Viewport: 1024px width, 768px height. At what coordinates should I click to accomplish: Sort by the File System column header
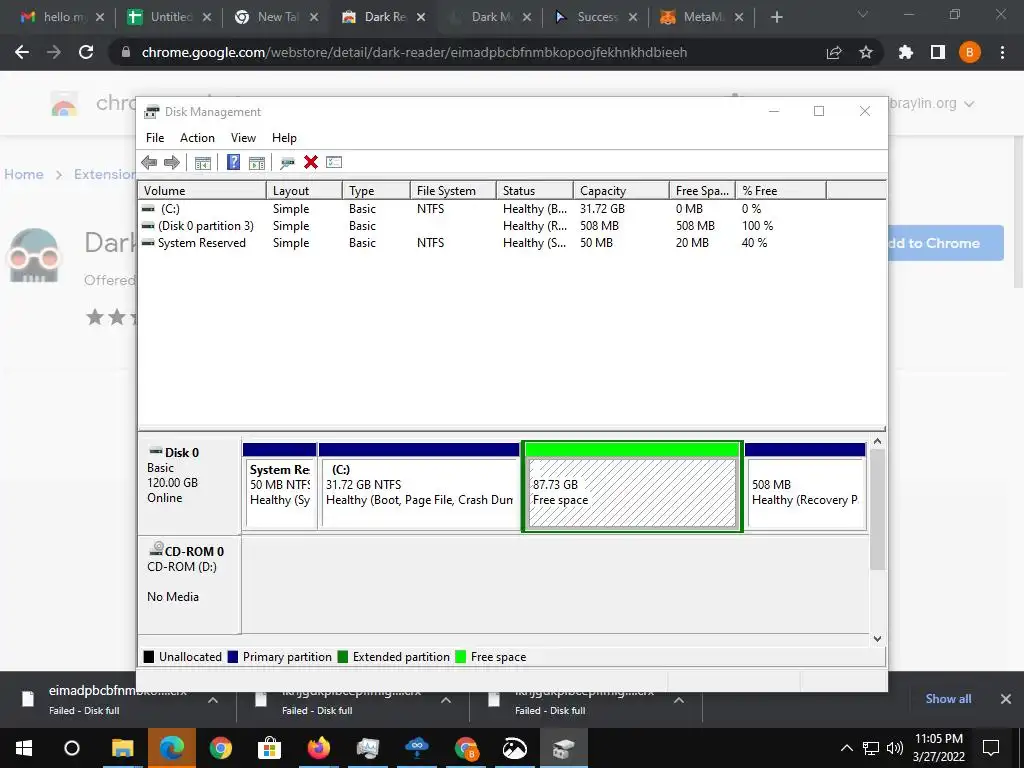click(x=453, y=191)
